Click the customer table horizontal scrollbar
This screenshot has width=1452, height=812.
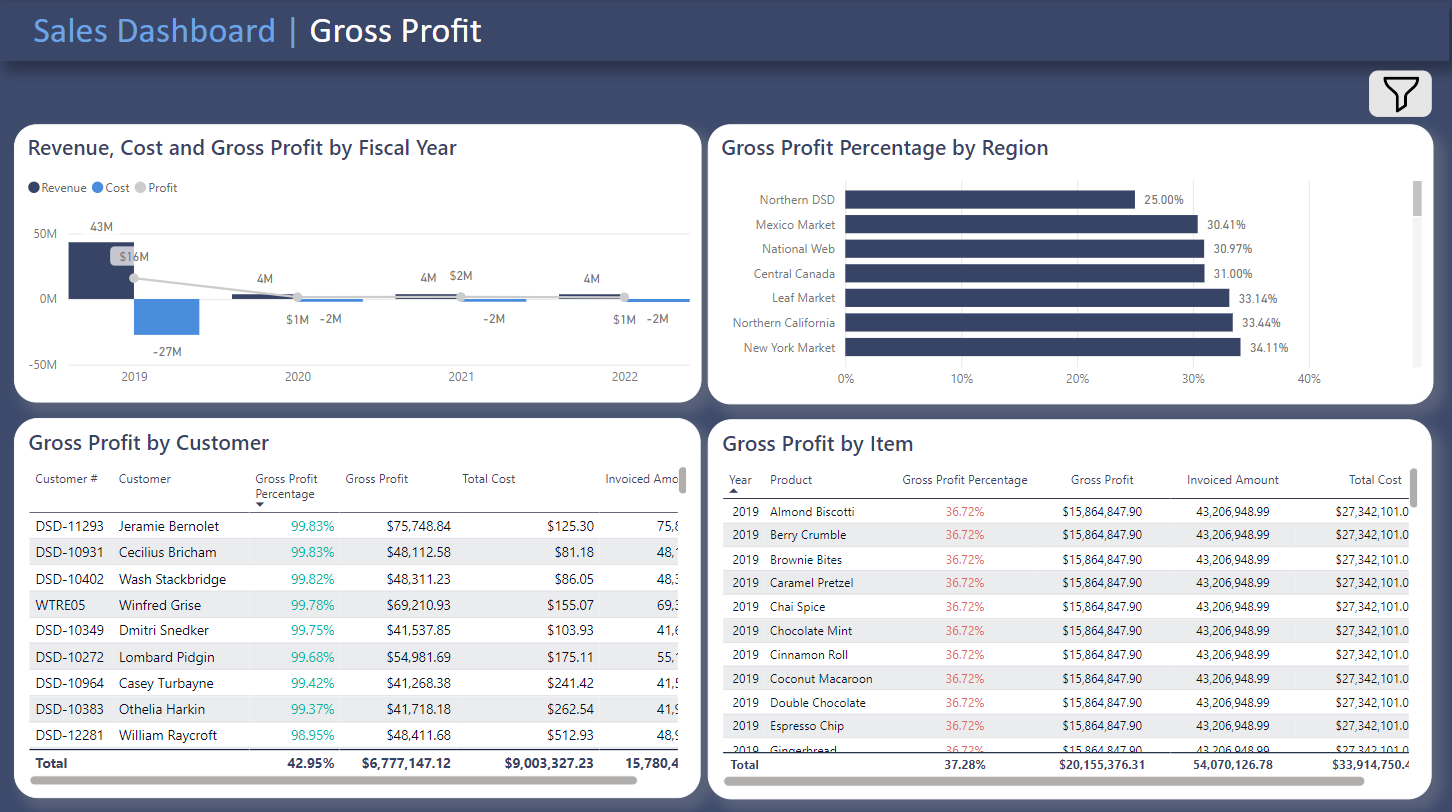click(x=333, y=780)
